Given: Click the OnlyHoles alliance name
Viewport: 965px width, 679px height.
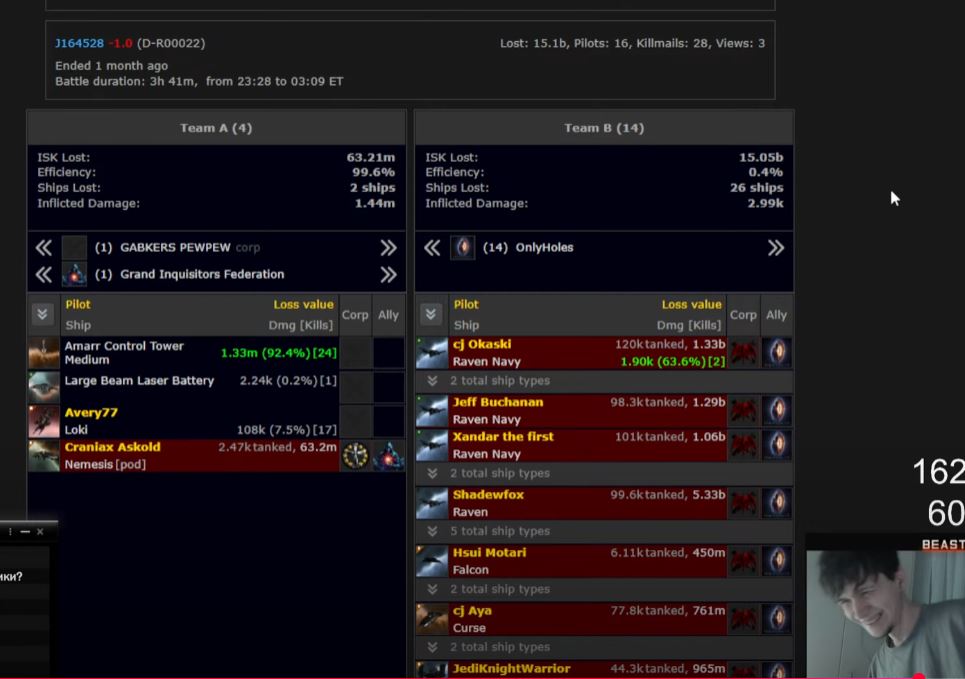Looking at the screenshot, I should click(x=544, y=247).
